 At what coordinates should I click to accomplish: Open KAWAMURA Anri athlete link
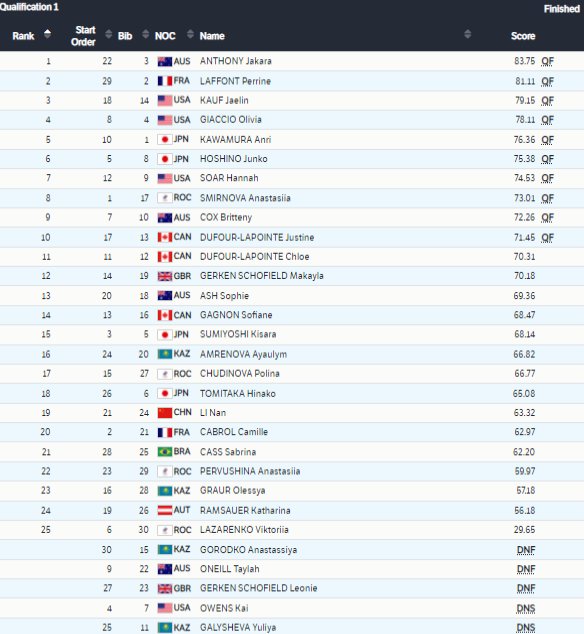tap(235, 139)
